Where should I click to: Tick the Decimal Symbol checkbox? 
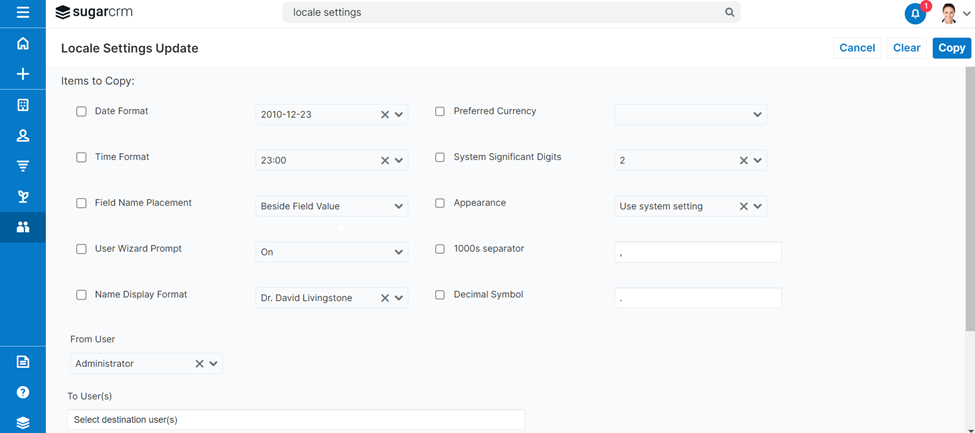tap(440, 295)
